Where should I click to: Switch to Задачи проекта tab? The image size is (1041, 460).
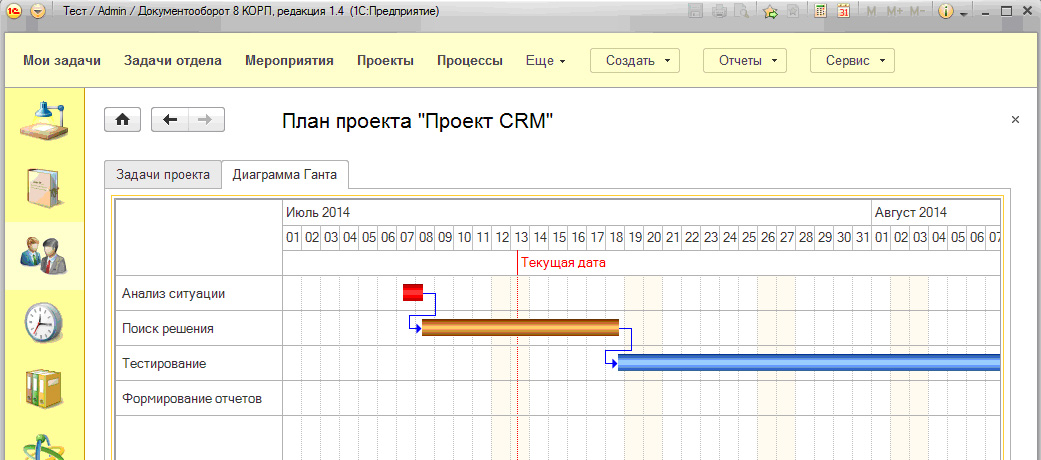point(162,174)
